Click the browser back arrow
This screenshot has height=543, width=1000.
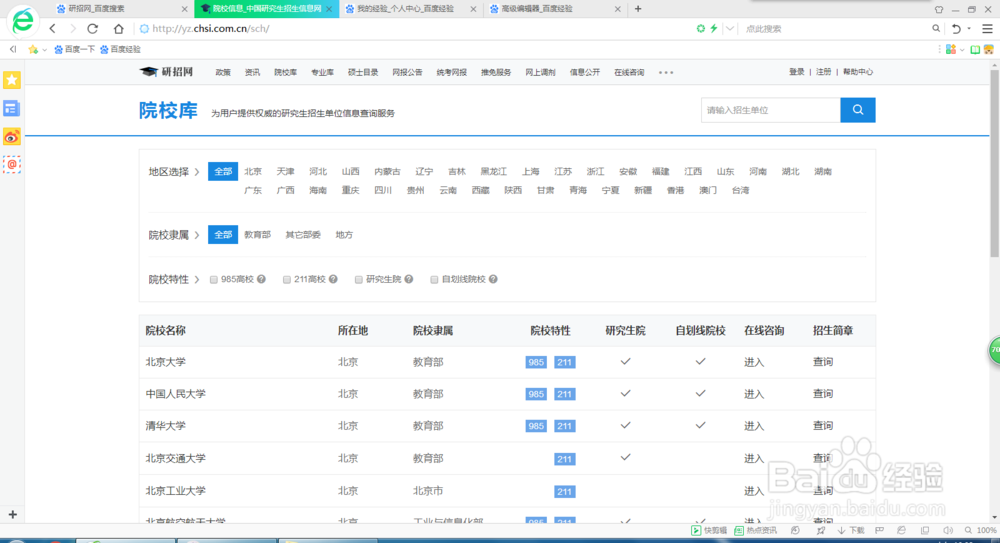click(x=53, y=29)
